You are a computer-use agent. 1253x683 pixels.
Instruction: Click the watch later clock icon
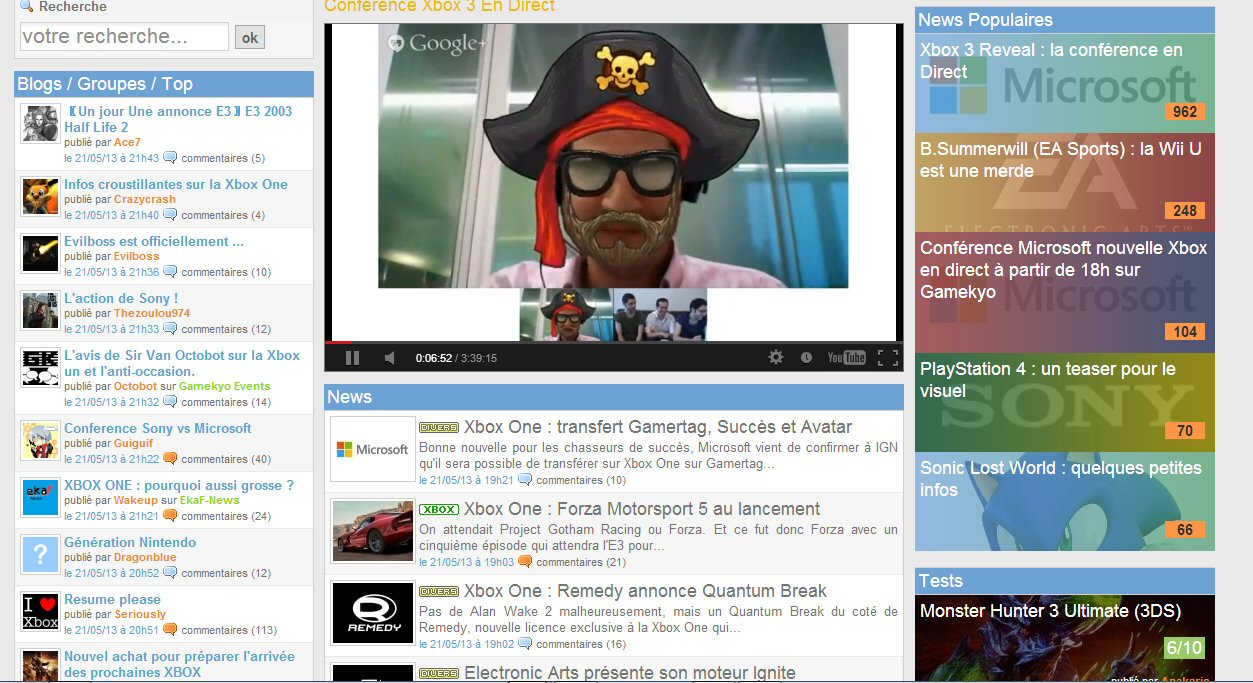pyautogui.click(x=806, y=357)
